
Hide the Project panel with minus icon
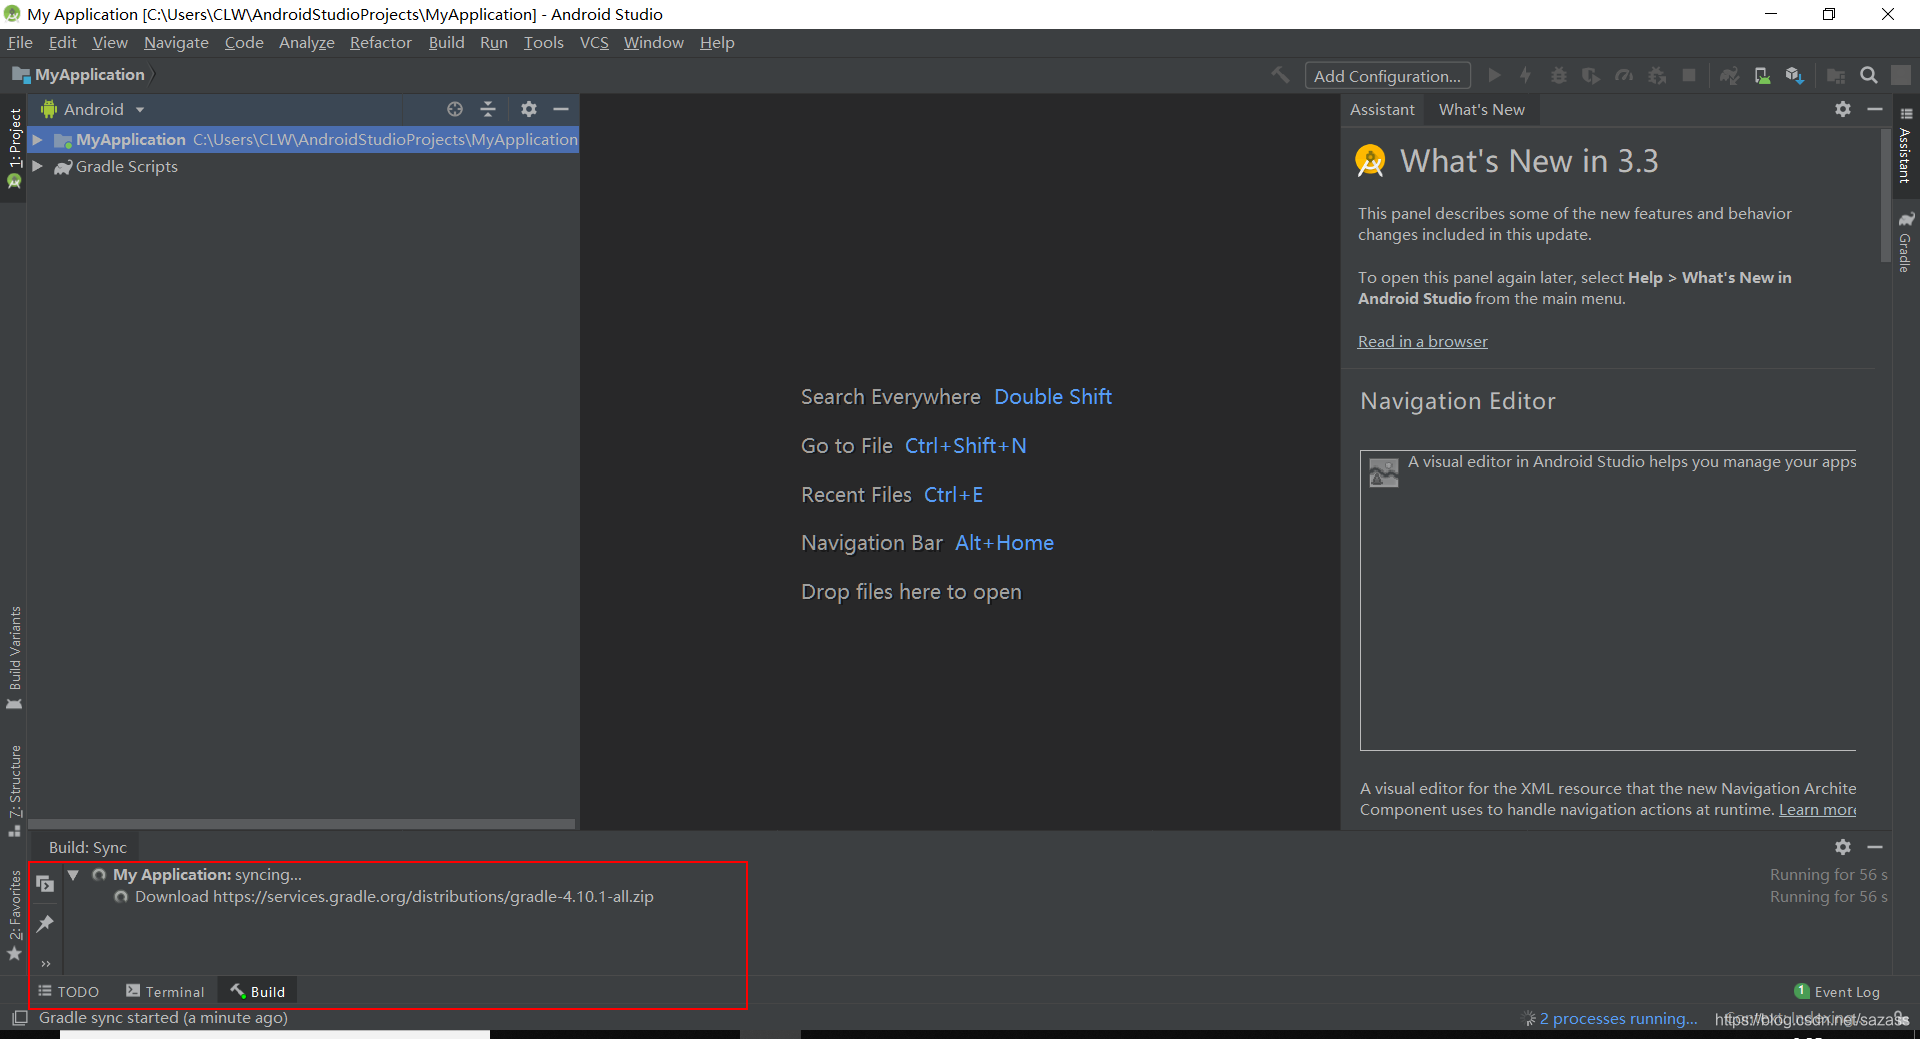click(561, 109)
